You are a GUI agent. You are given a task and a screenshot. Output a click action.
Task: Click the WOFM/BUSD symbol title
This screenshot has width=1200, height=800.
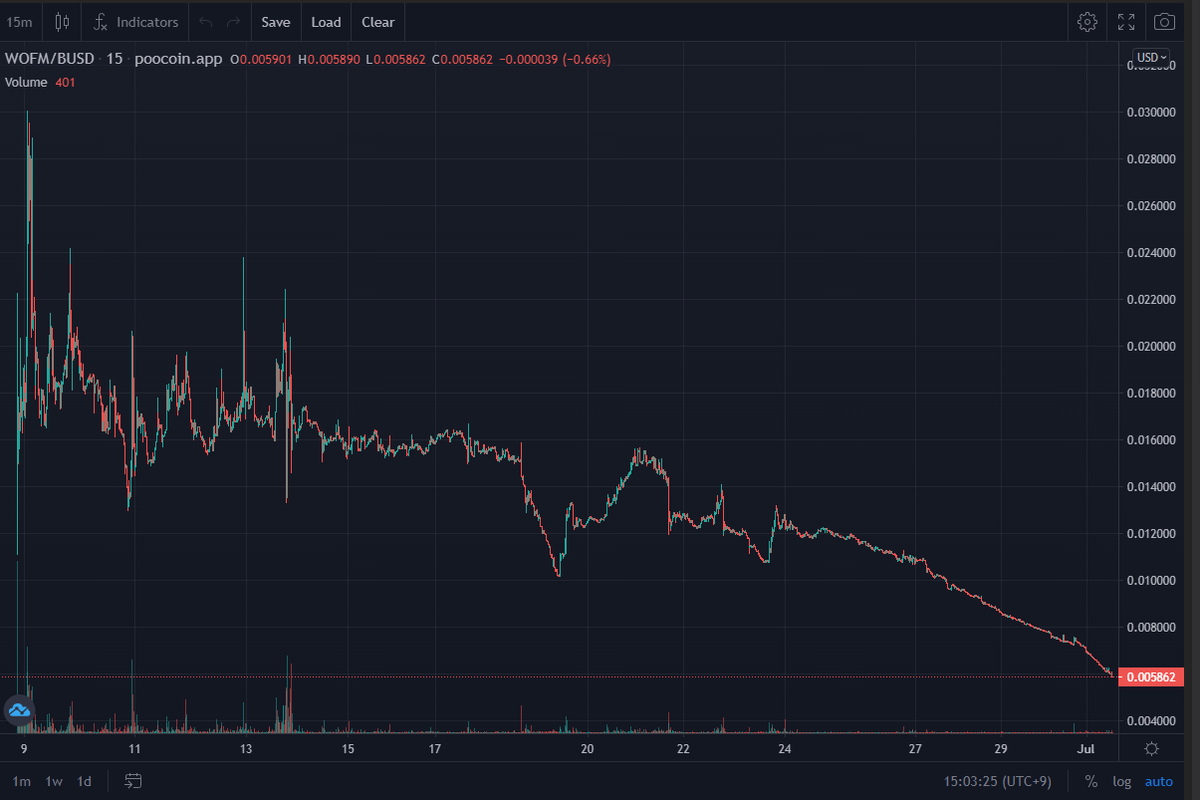50,59
